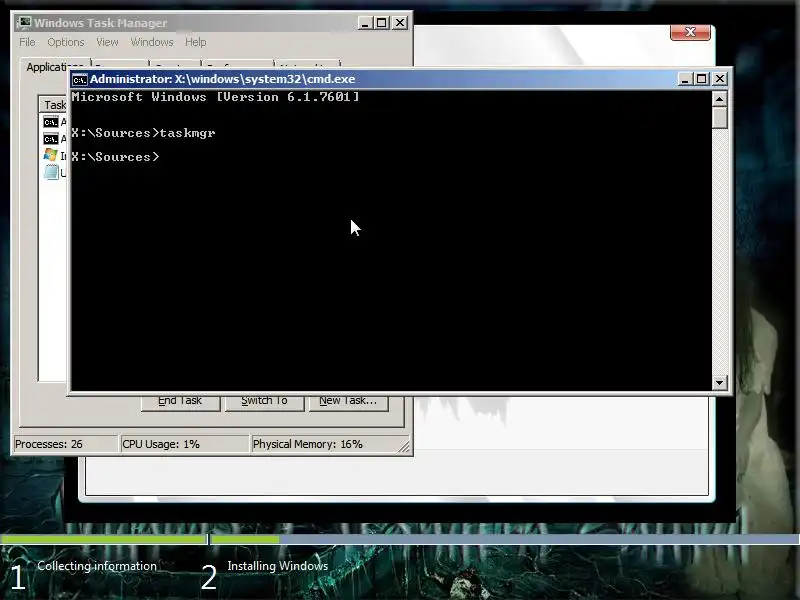The width and height of the screenshot is (800, 600).
Task: Click the Task column header
Action: click(54, 105)
